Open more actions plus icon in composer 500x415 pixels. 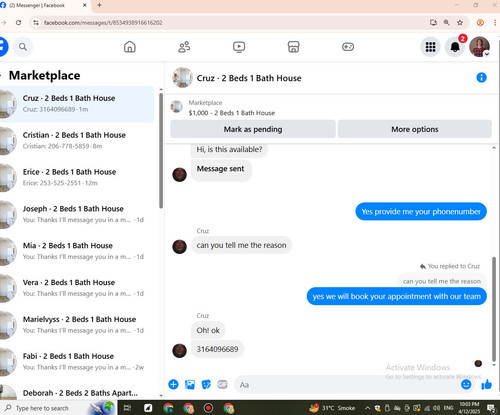pyautogui.click(x=173, y=384)
